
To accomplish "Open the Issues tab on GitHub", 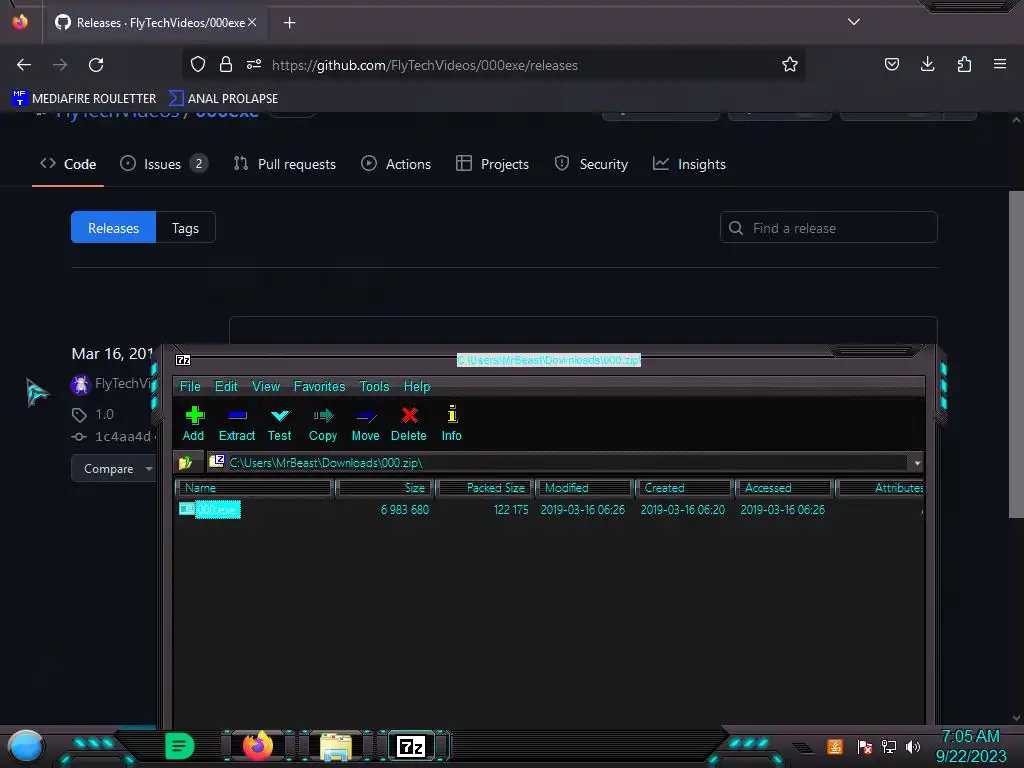I will [164, 164].
